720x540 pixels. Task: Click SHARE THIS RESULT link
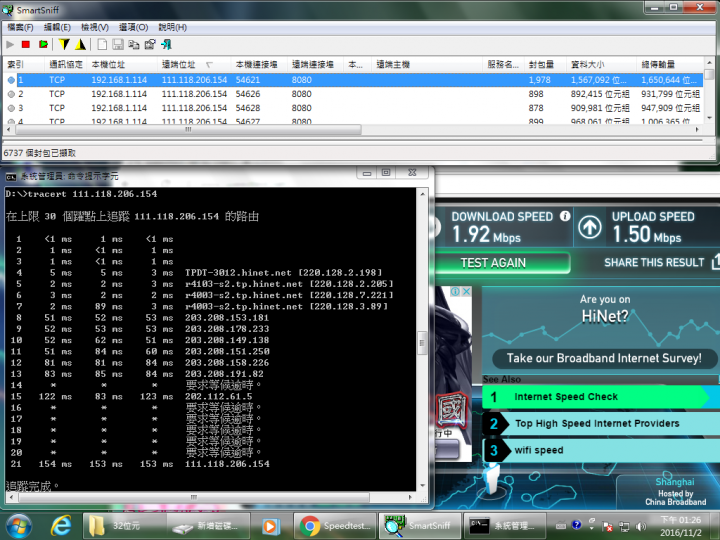coord(654,263)
